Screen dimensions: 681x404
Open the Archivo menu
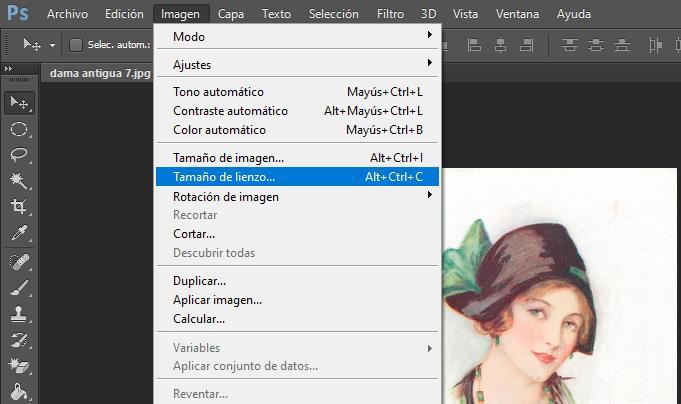tap(67, 14)
